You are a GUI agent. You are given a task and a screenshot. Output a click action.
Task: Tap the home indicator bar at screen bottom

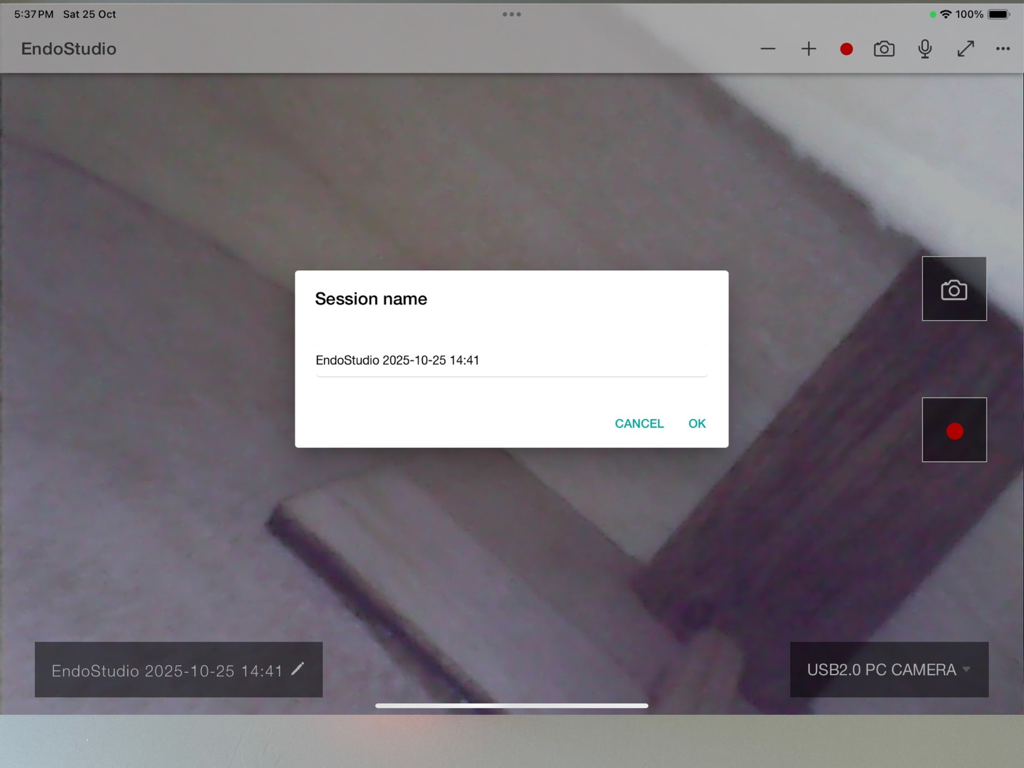(x=511, y=706)
